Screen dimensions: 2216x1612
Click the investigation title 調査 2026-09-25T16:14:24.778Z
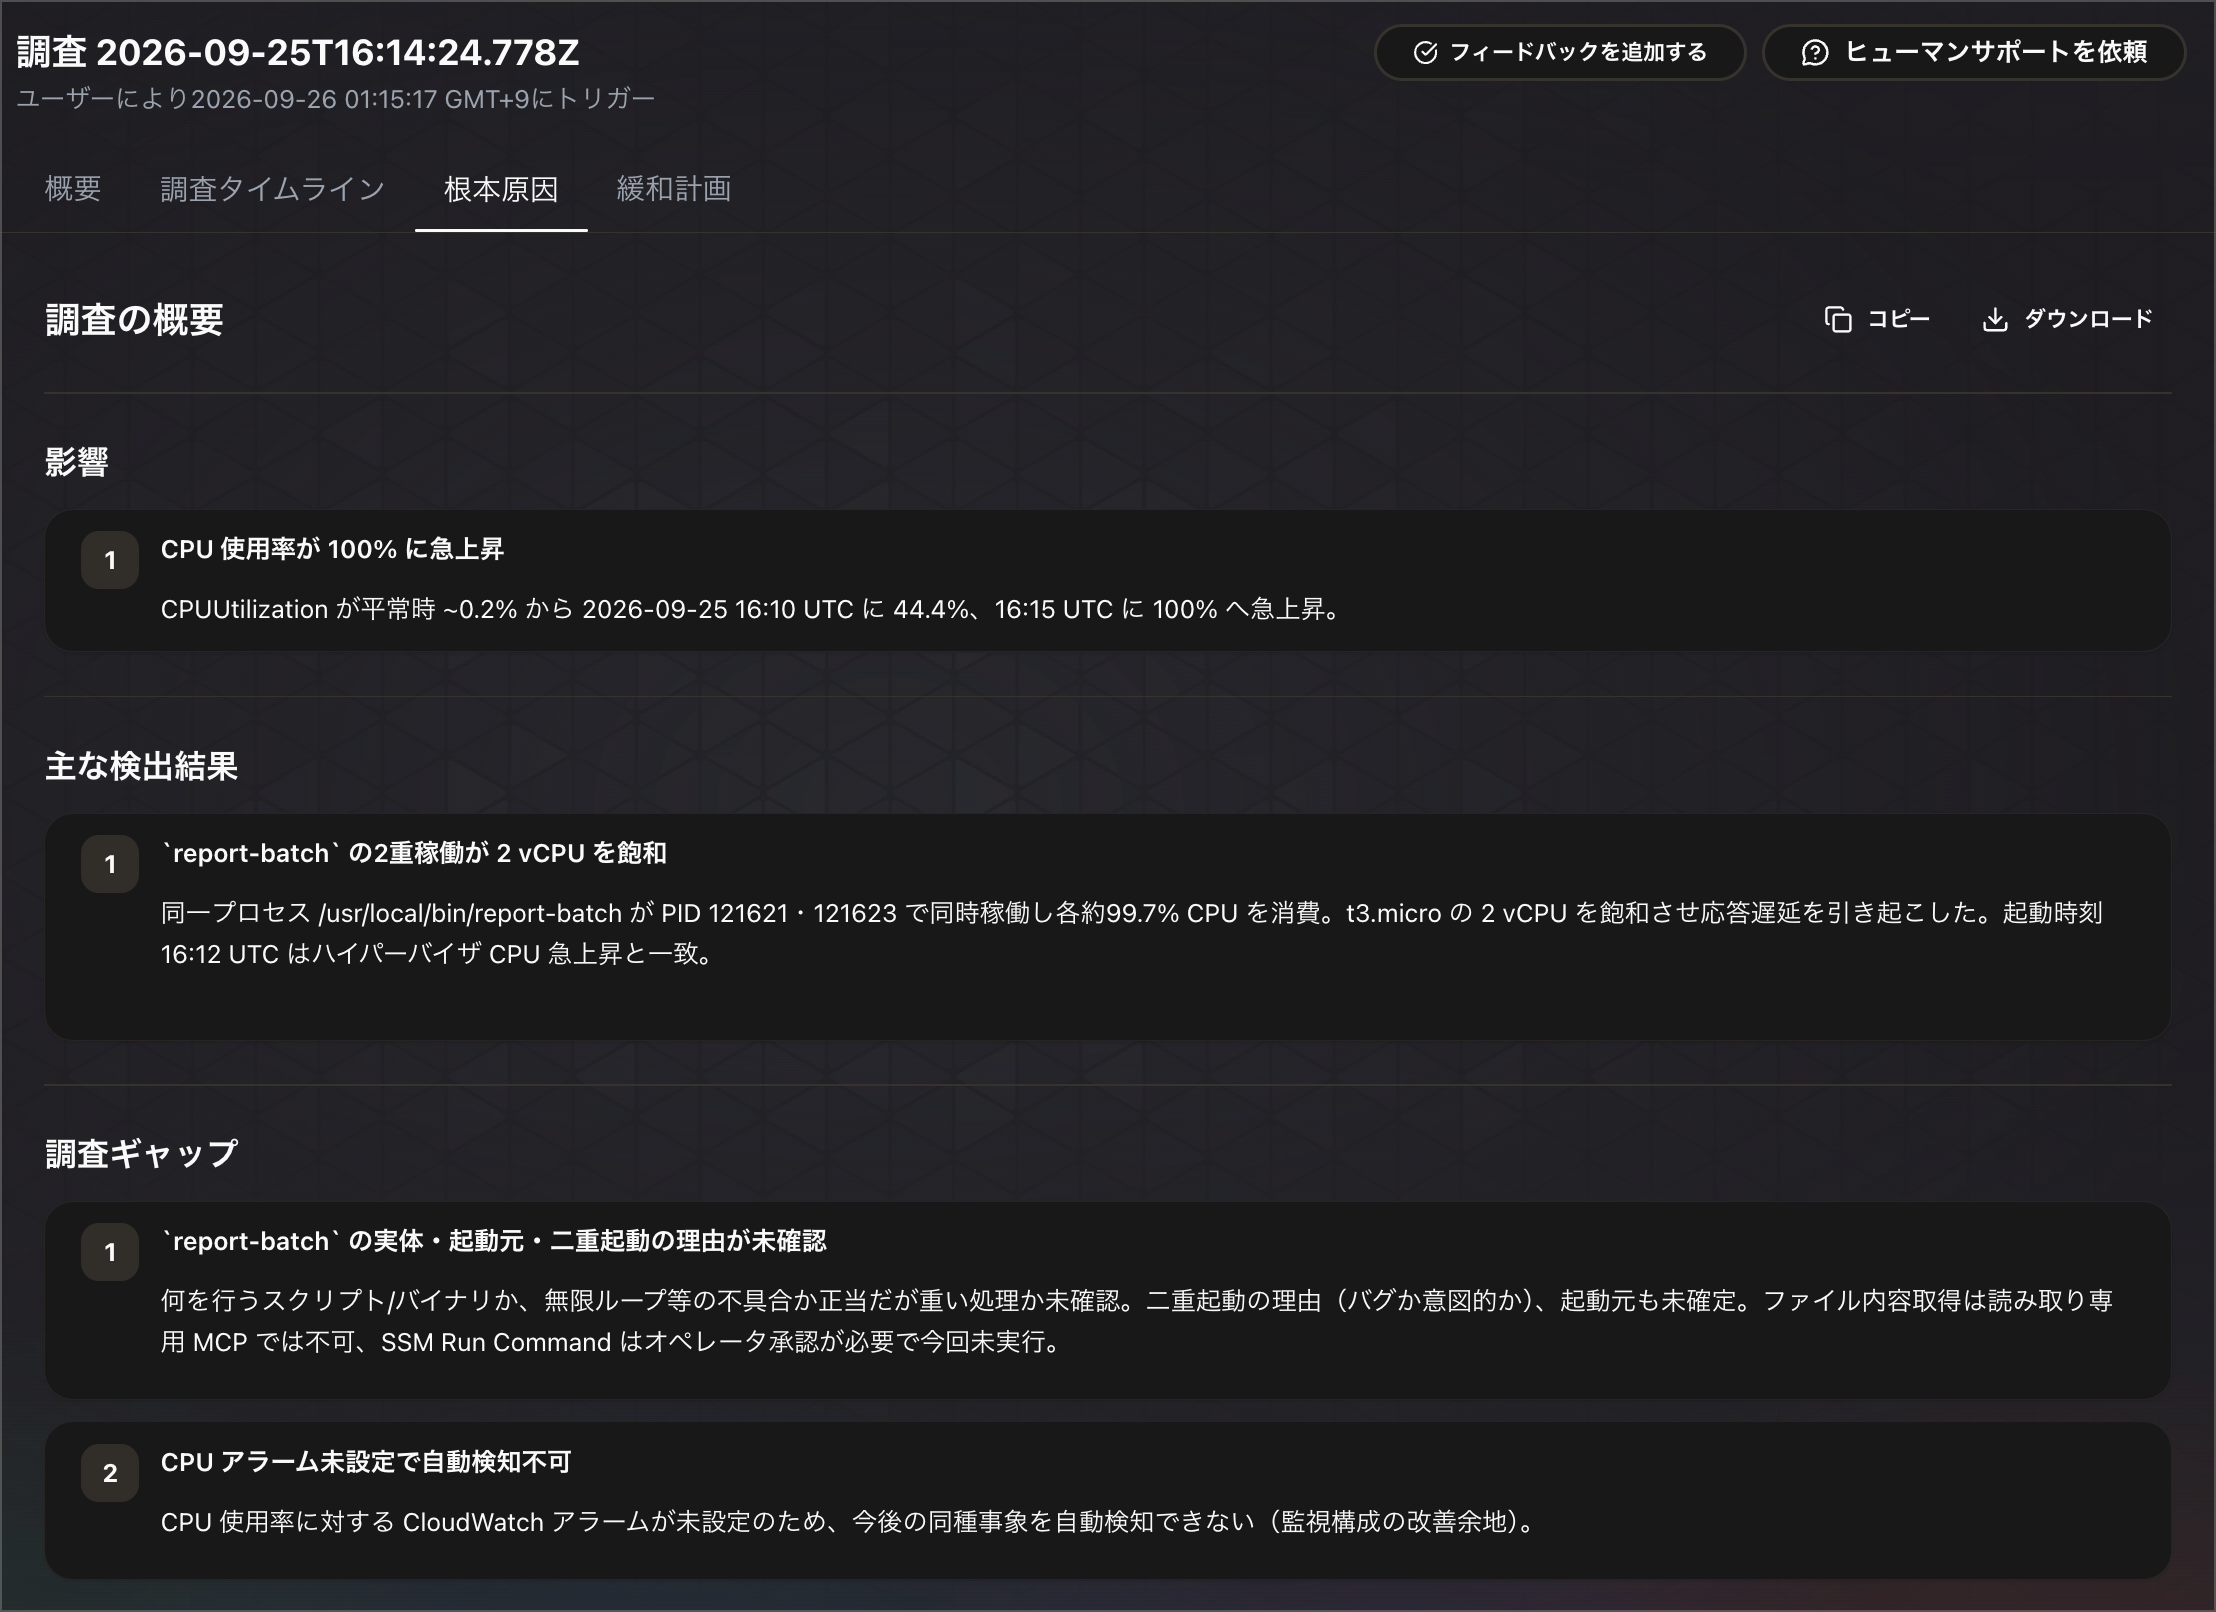click(x=298, y=53)
